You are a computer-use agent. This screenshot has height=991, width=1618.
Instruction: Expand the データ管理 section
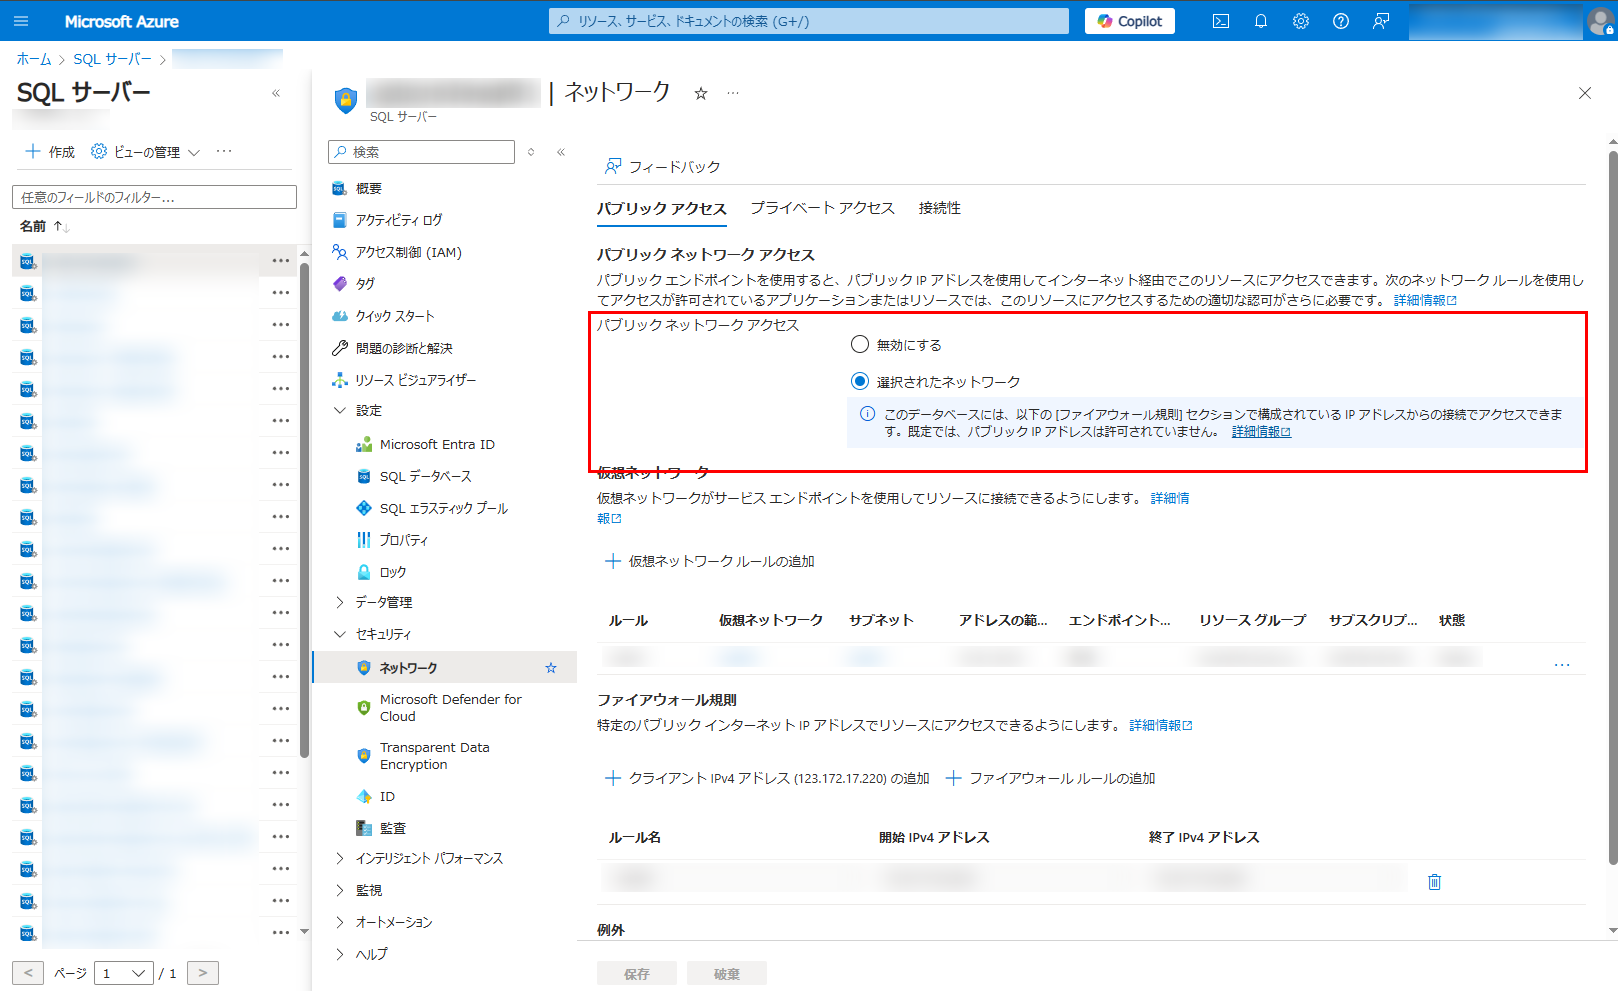pyautogui.click(x=340, y=602)
